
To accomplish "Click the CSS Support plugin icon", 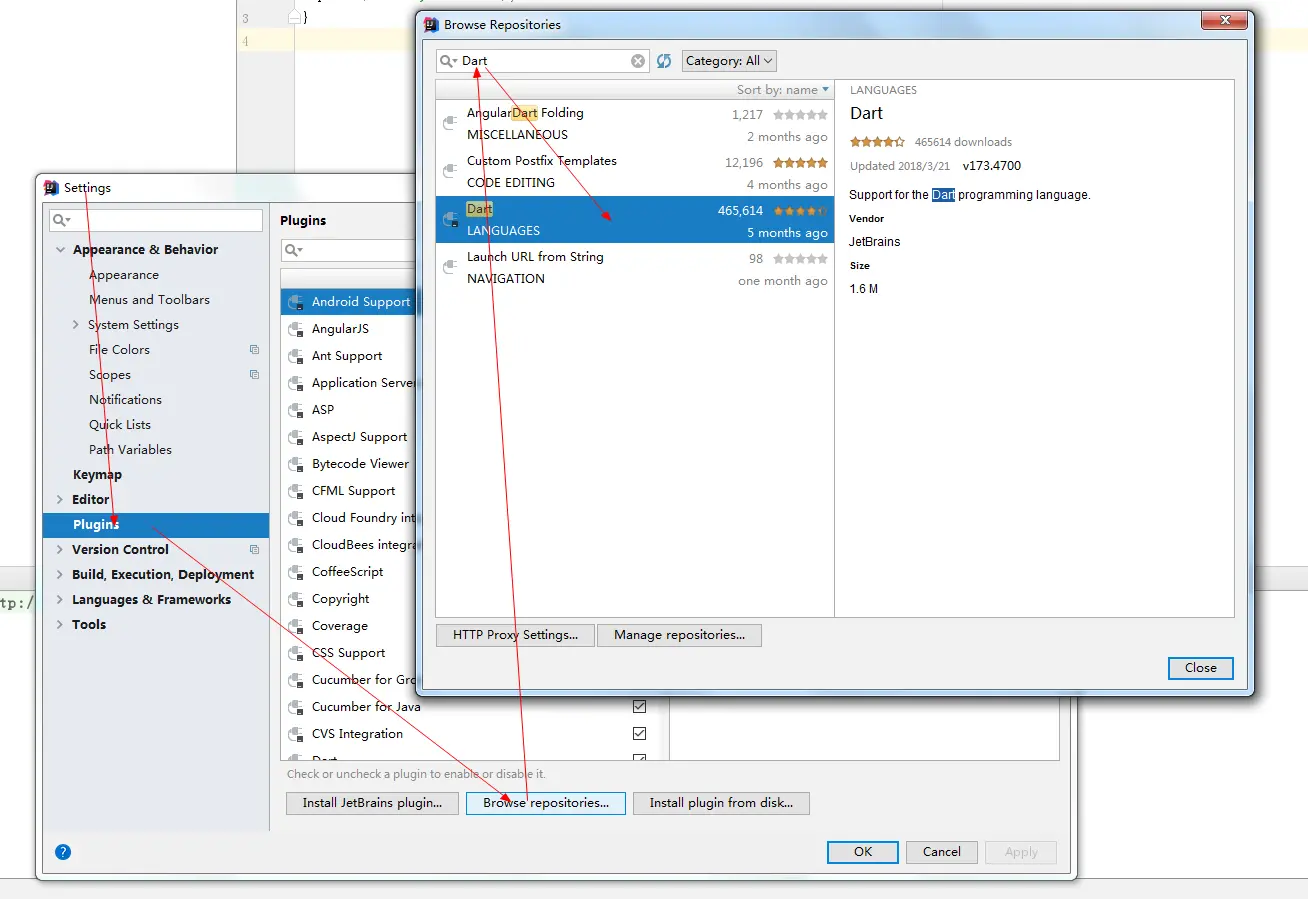I will point(295,653).
